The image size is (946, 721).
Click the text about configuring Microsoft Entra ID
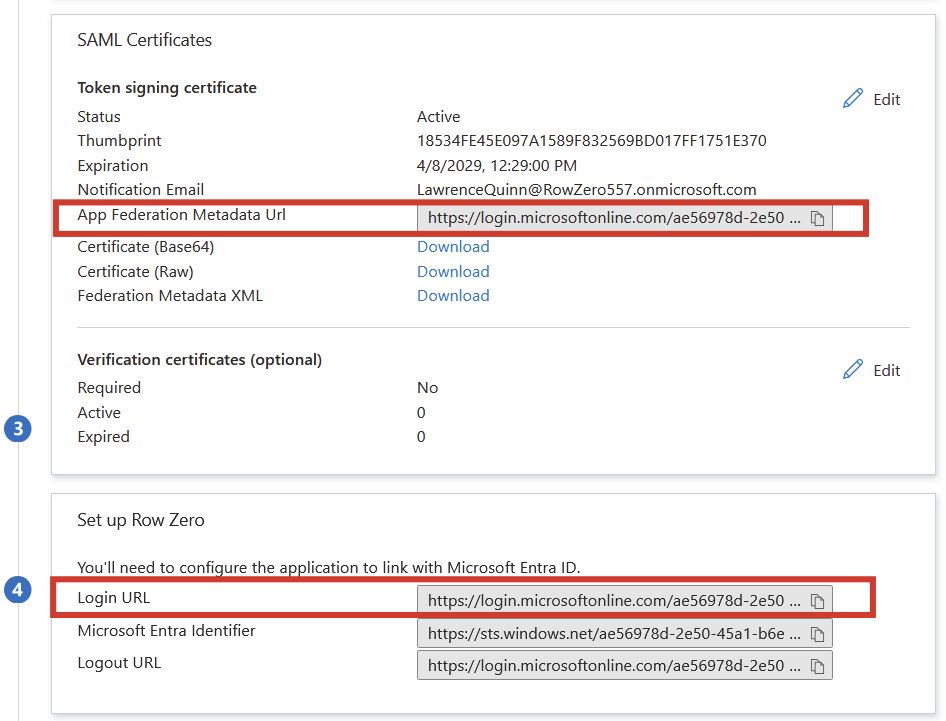[329, 568]
